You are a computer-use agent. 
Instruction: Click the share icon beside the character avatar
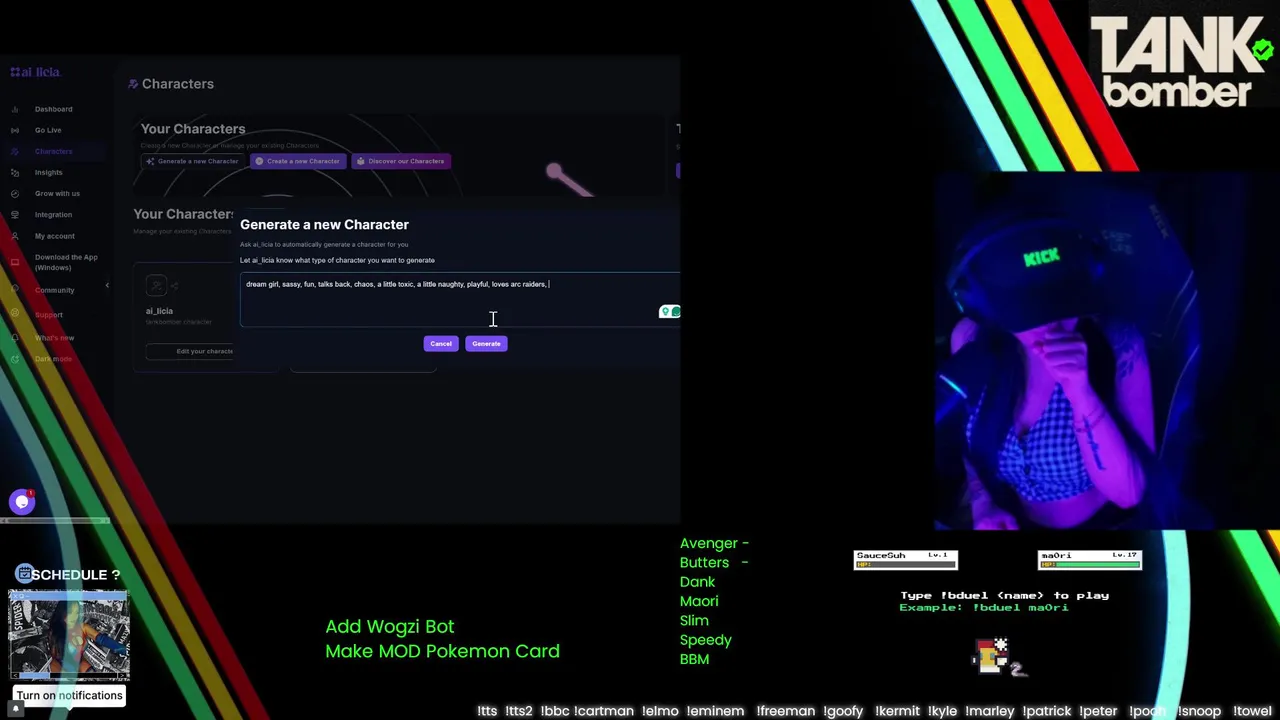click(x=174, y=286)
